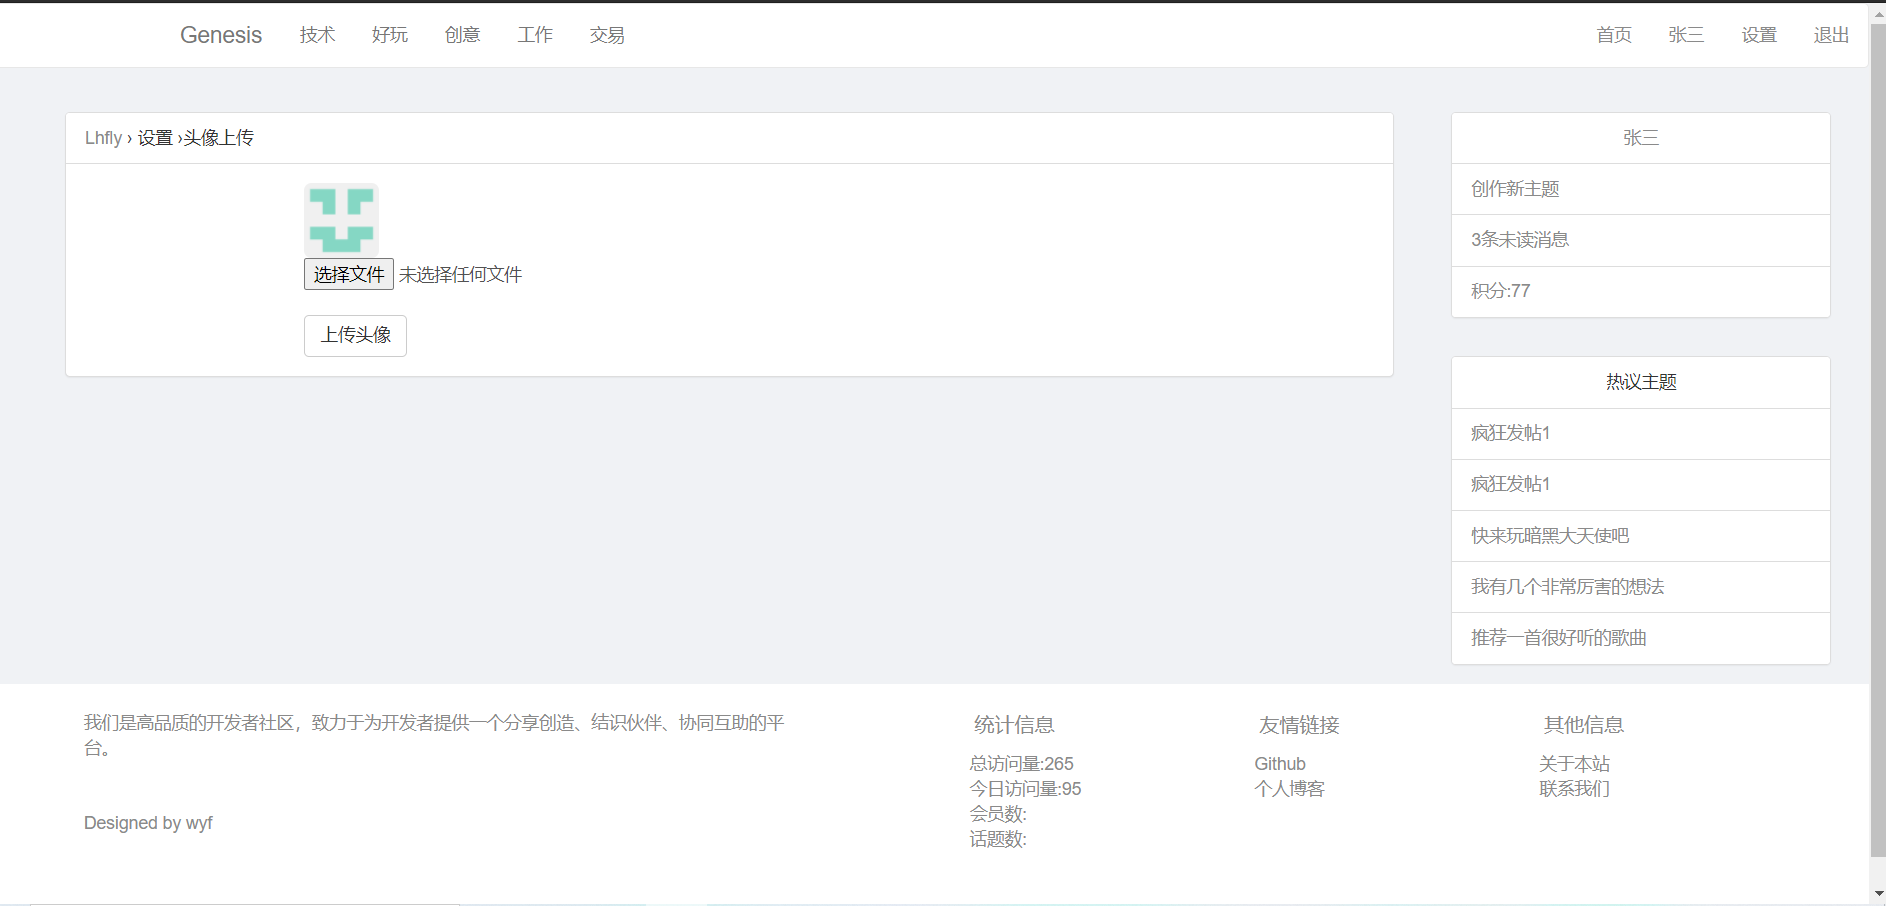Click 创作新主题 in the sidebar
The height and width of the screenshot is (906, 1886).
[1514, 189]
